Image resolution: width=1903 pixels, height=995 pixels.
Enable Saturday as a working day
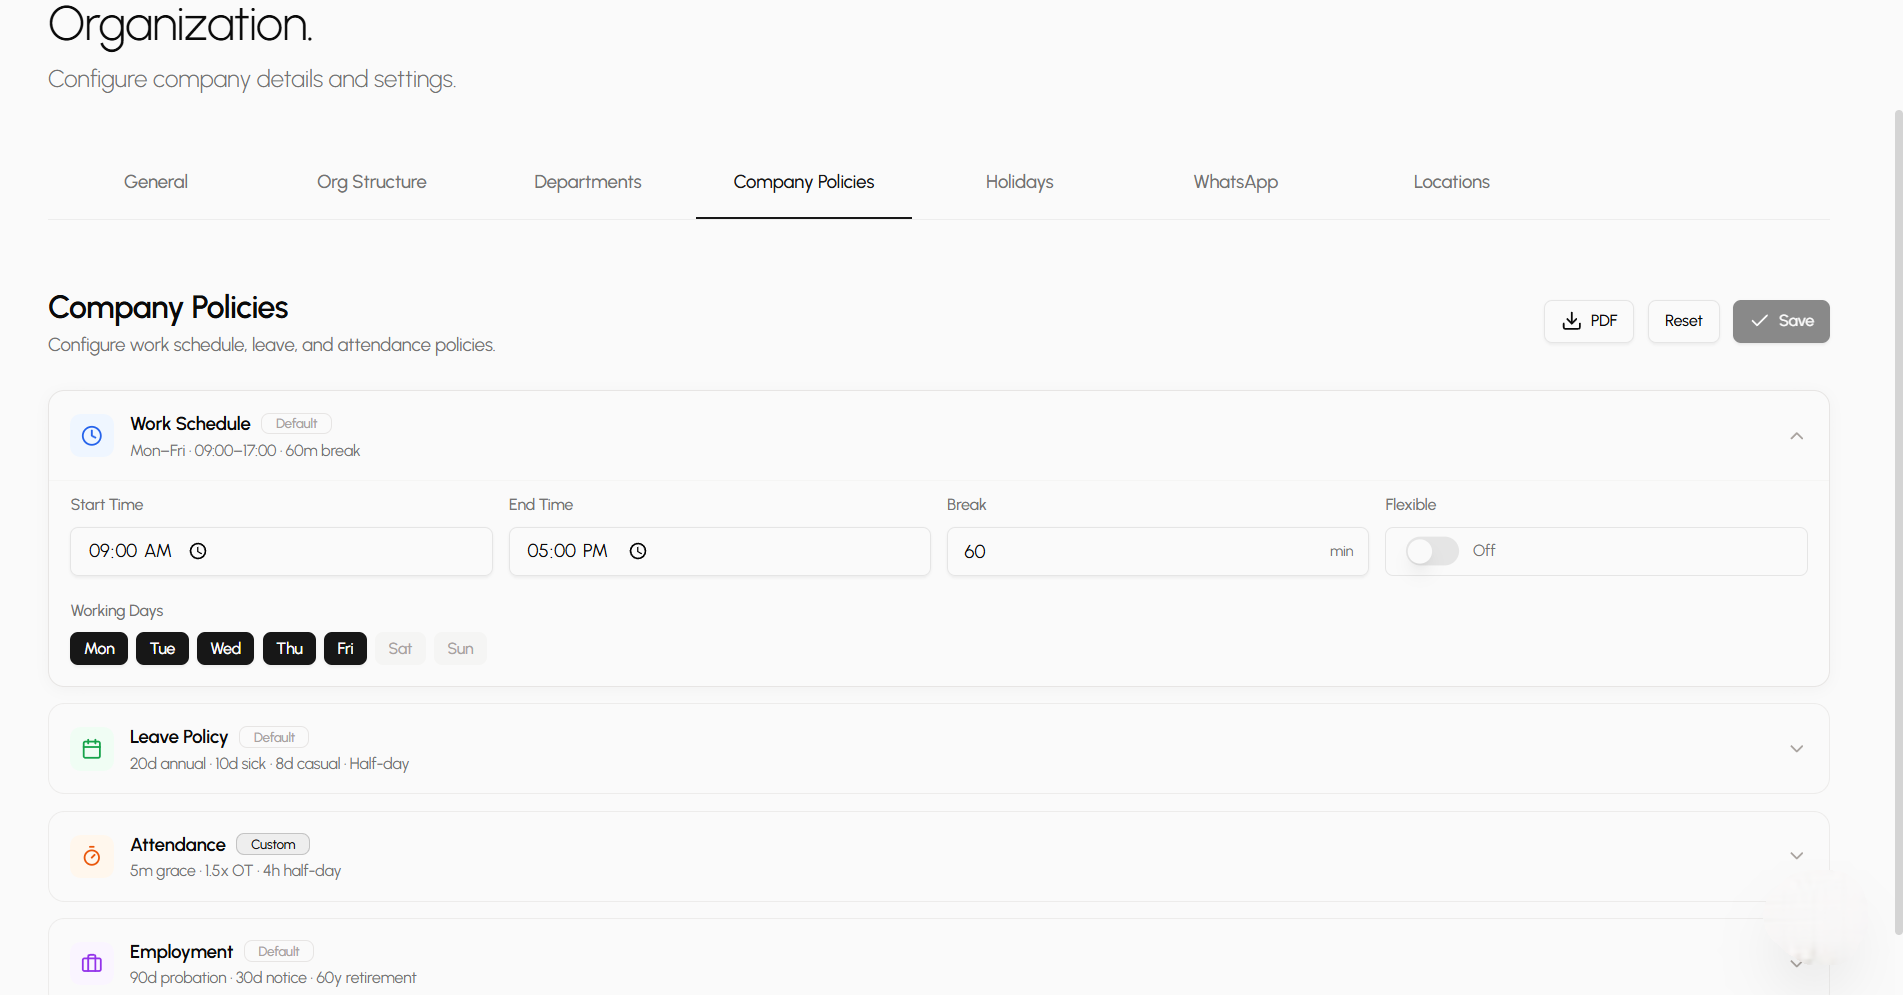pyautogui.click(x=400, y=648)
